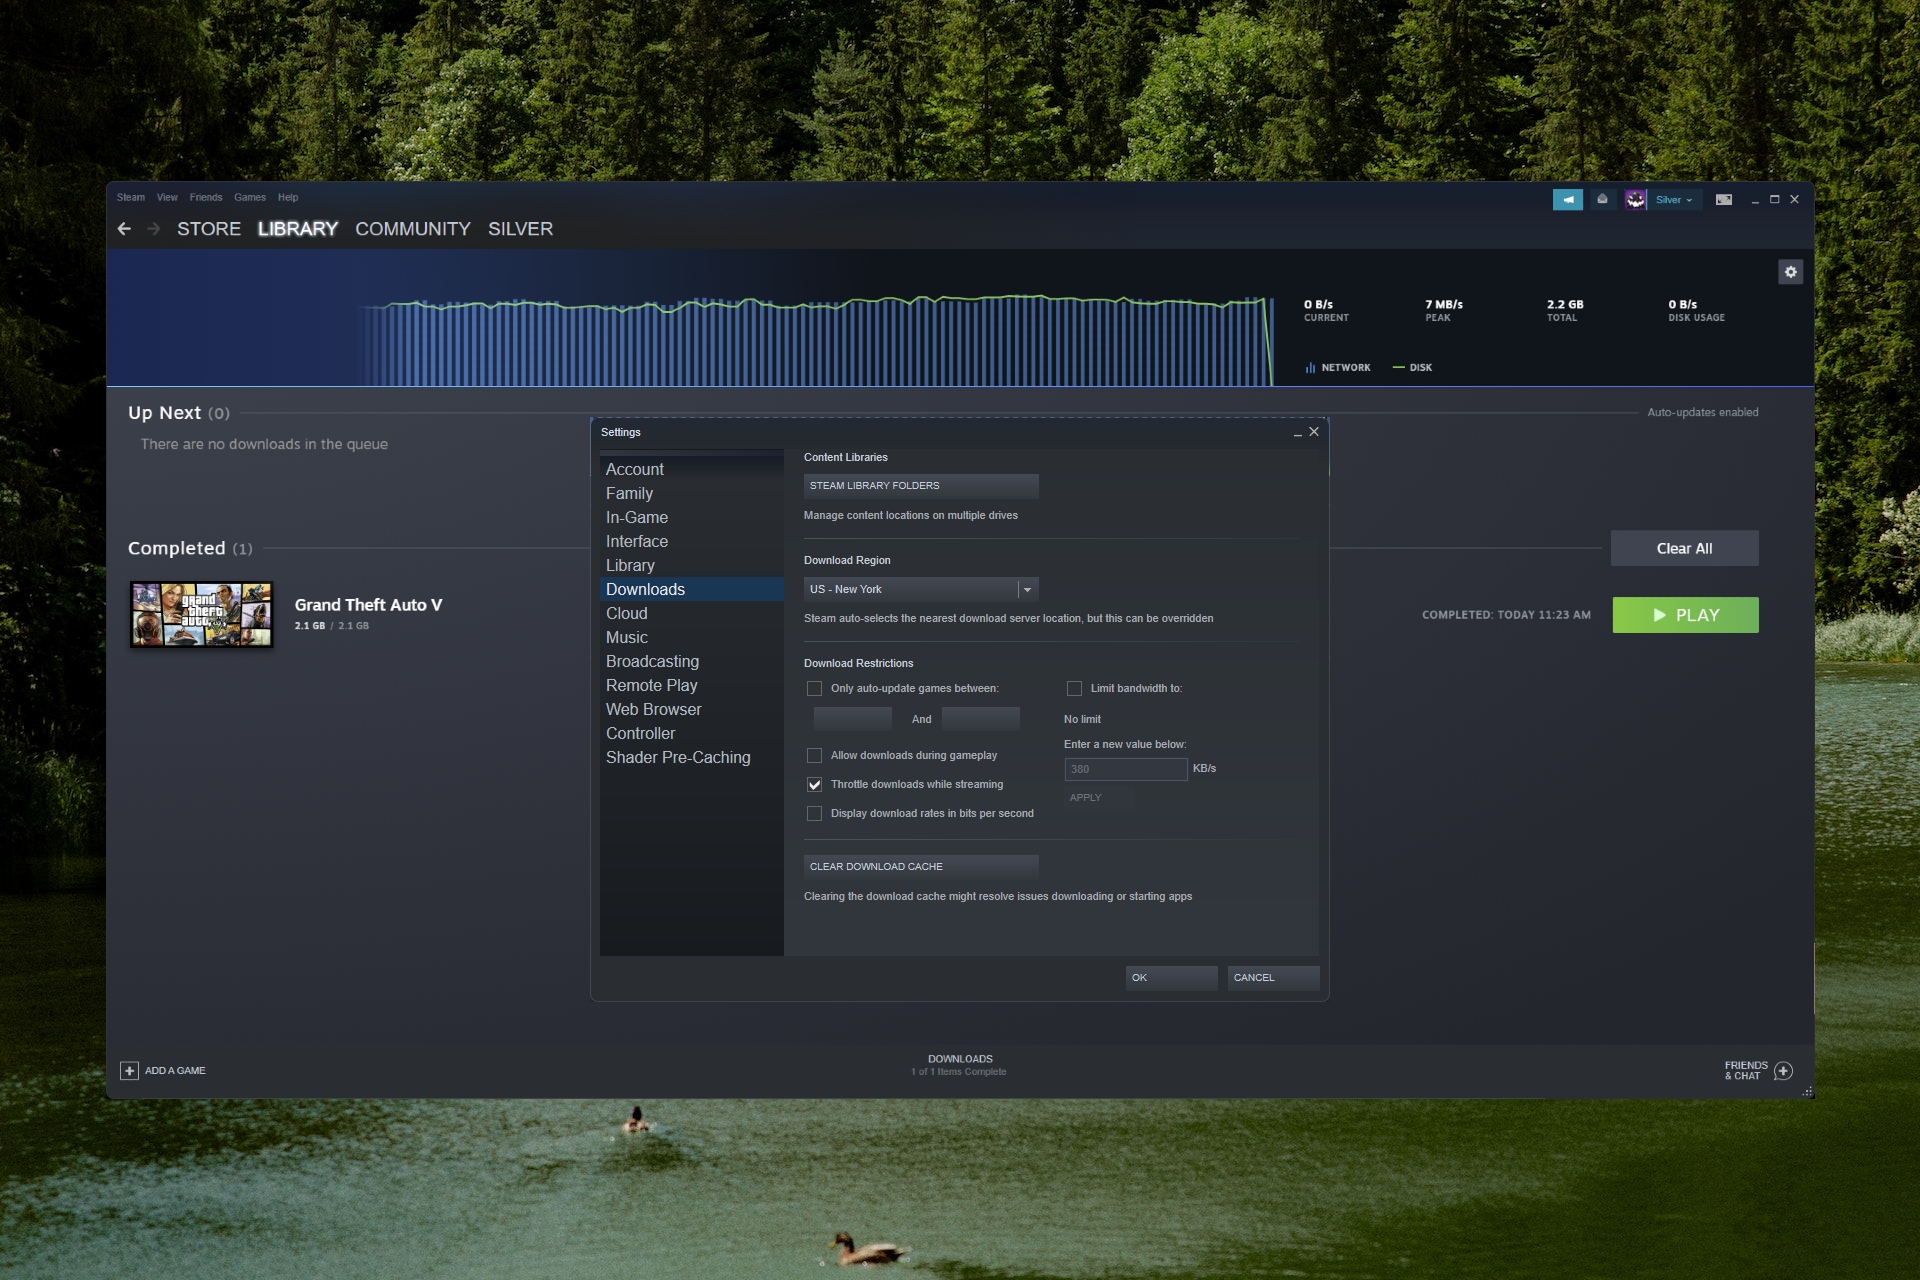Screen dimensions: 1920x1280
Task: Select the Downloads settings tab
Action: [644, 589]
